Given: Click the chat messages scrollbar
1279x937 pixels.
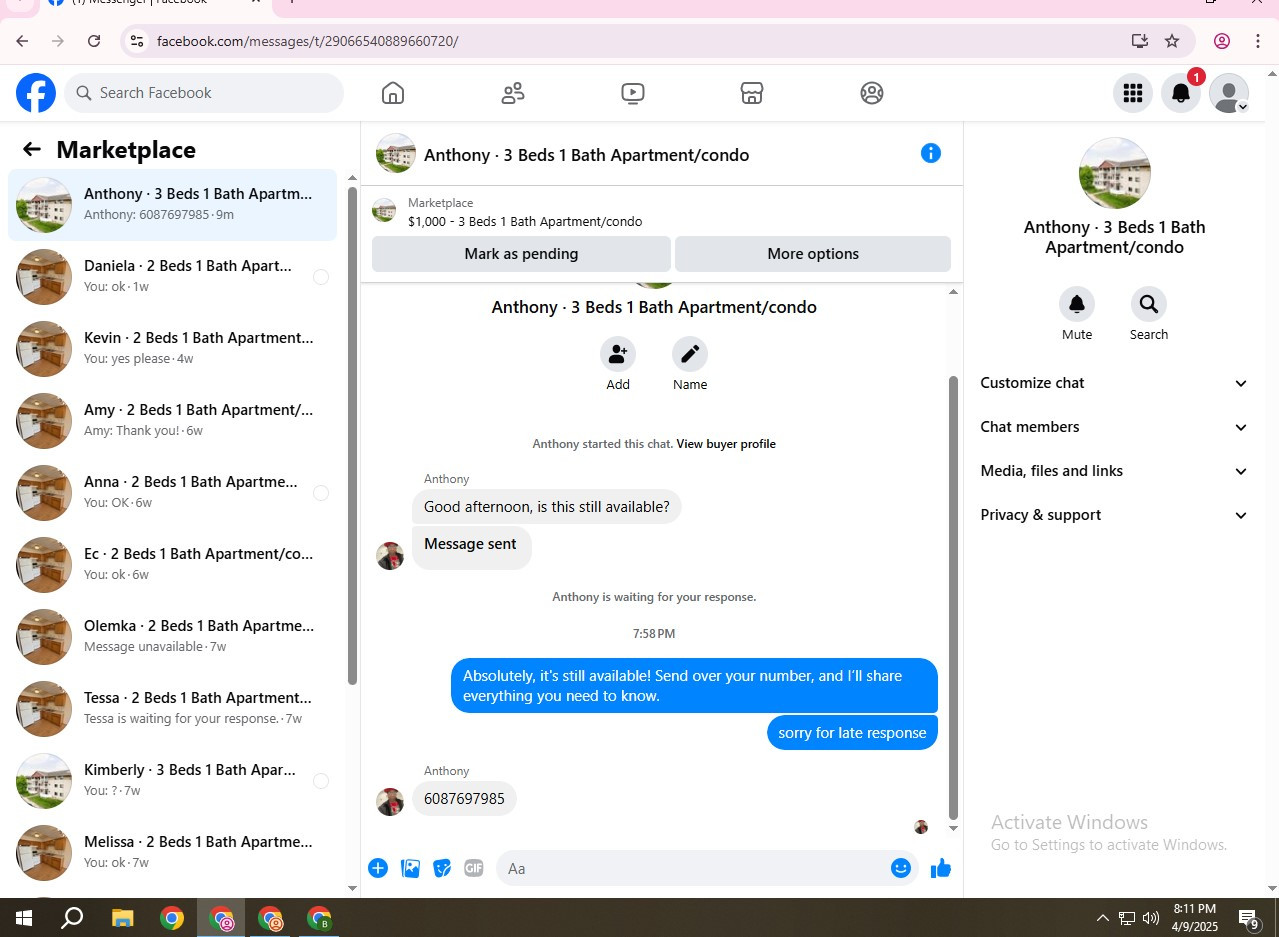Looking at the screenshot, I should 953,598.
